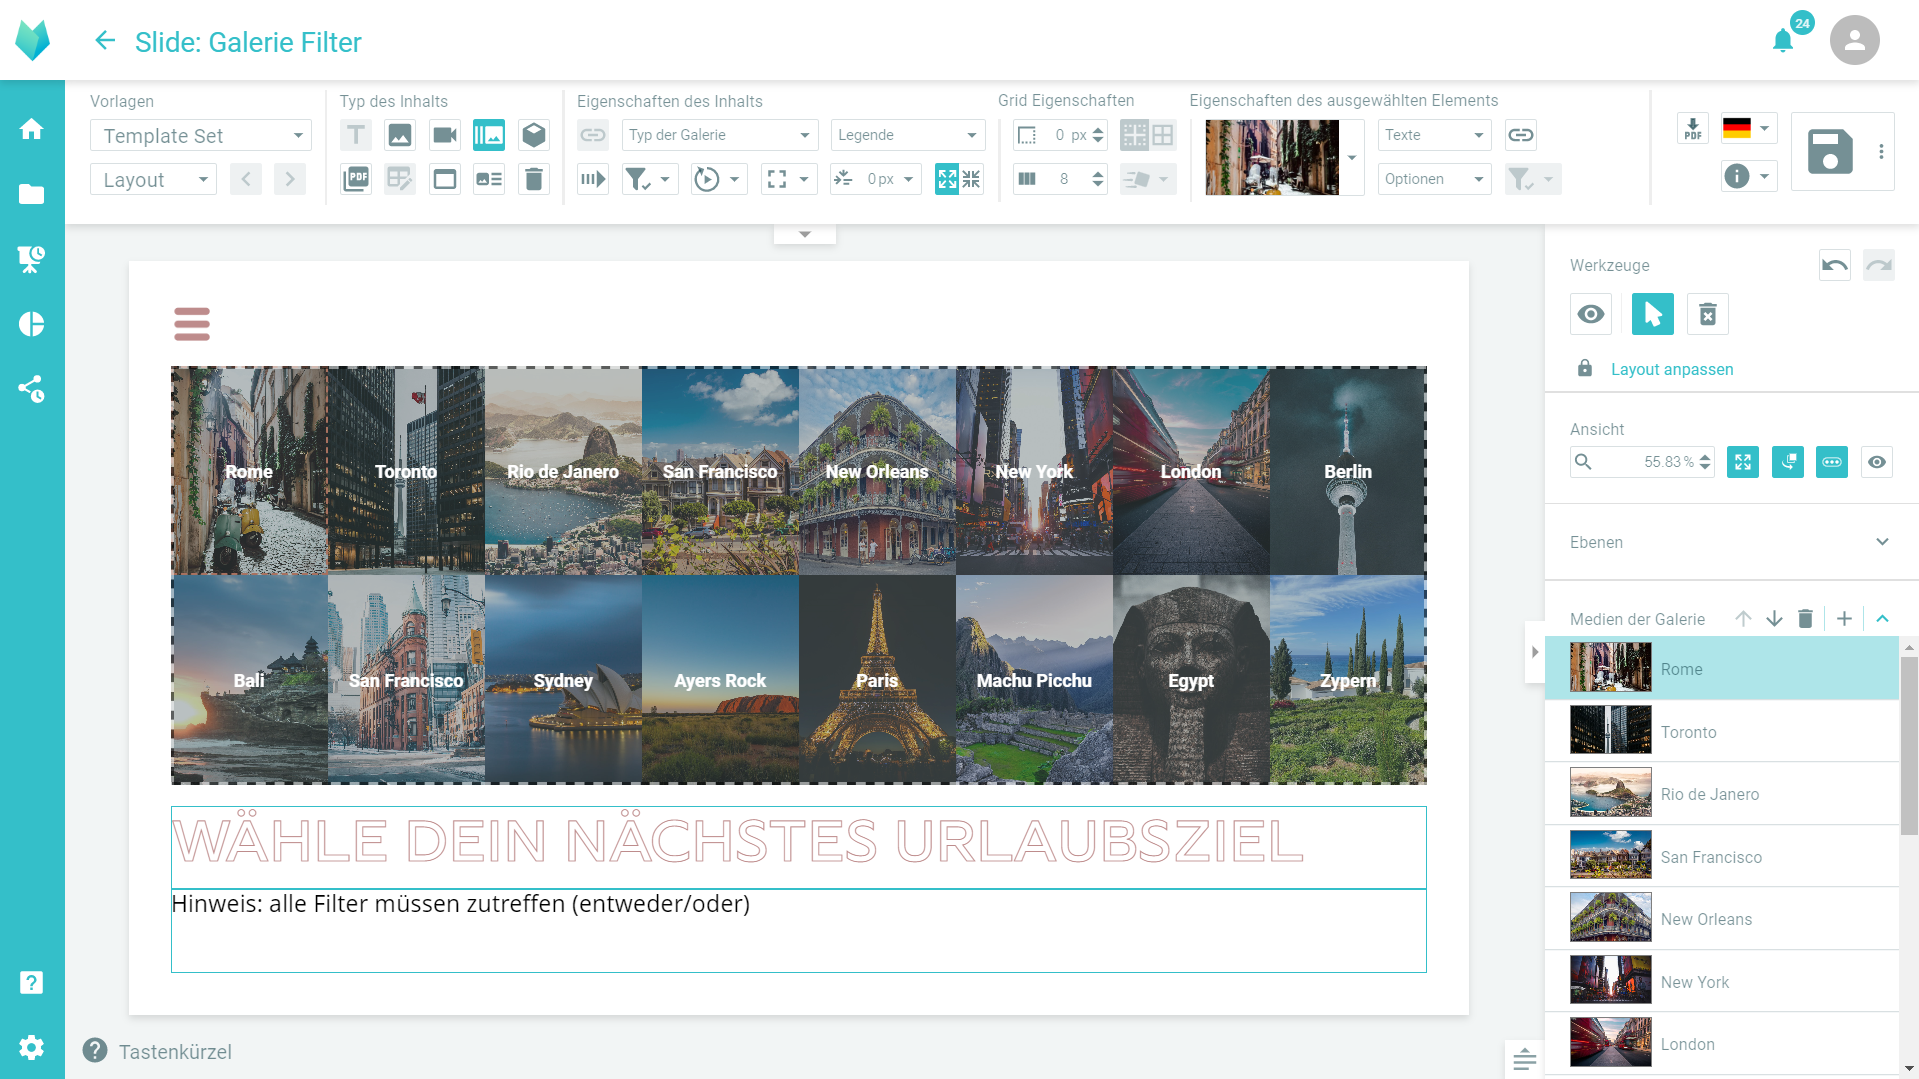This screenshot has width=1919, height=1079.
Task: Expand the Ebenen panel
Action: (1882, 542)
